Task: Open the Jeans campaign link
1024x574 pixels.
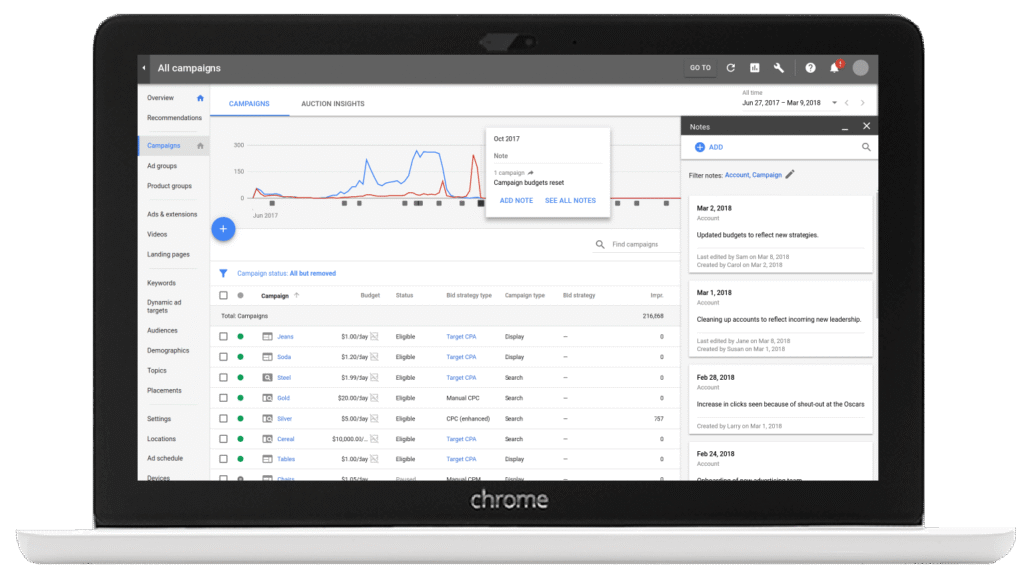Action: pos(285,337)
